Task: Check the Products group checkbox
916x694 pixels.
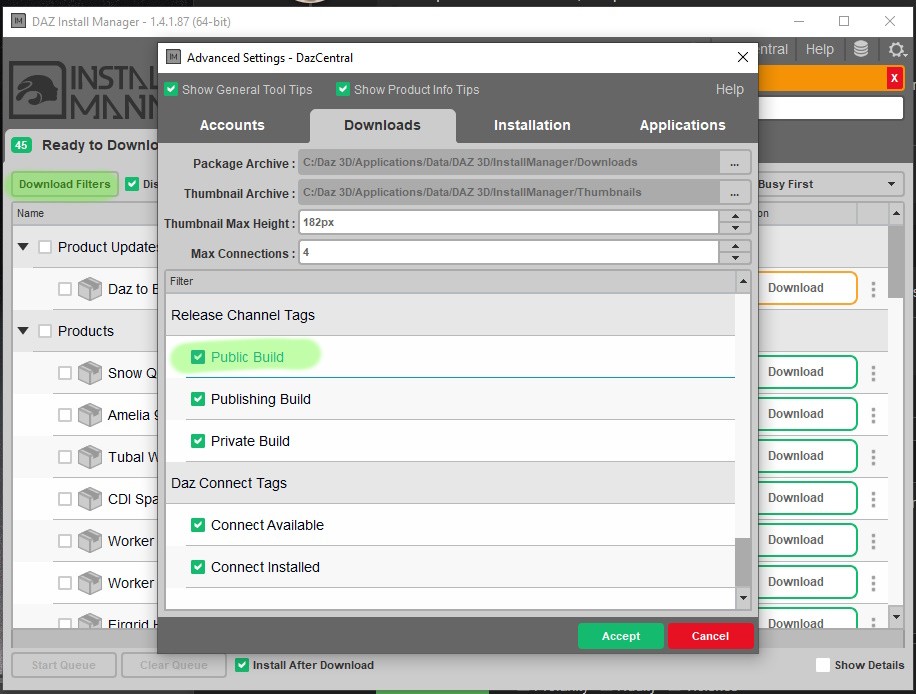Action: point(45,331)
